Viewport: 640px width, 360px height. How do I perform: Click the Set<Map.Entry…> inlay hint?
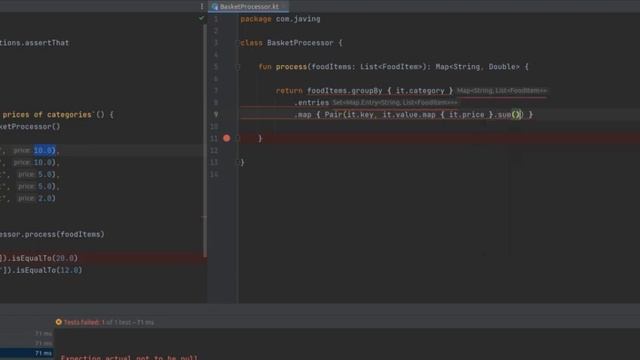395,102
